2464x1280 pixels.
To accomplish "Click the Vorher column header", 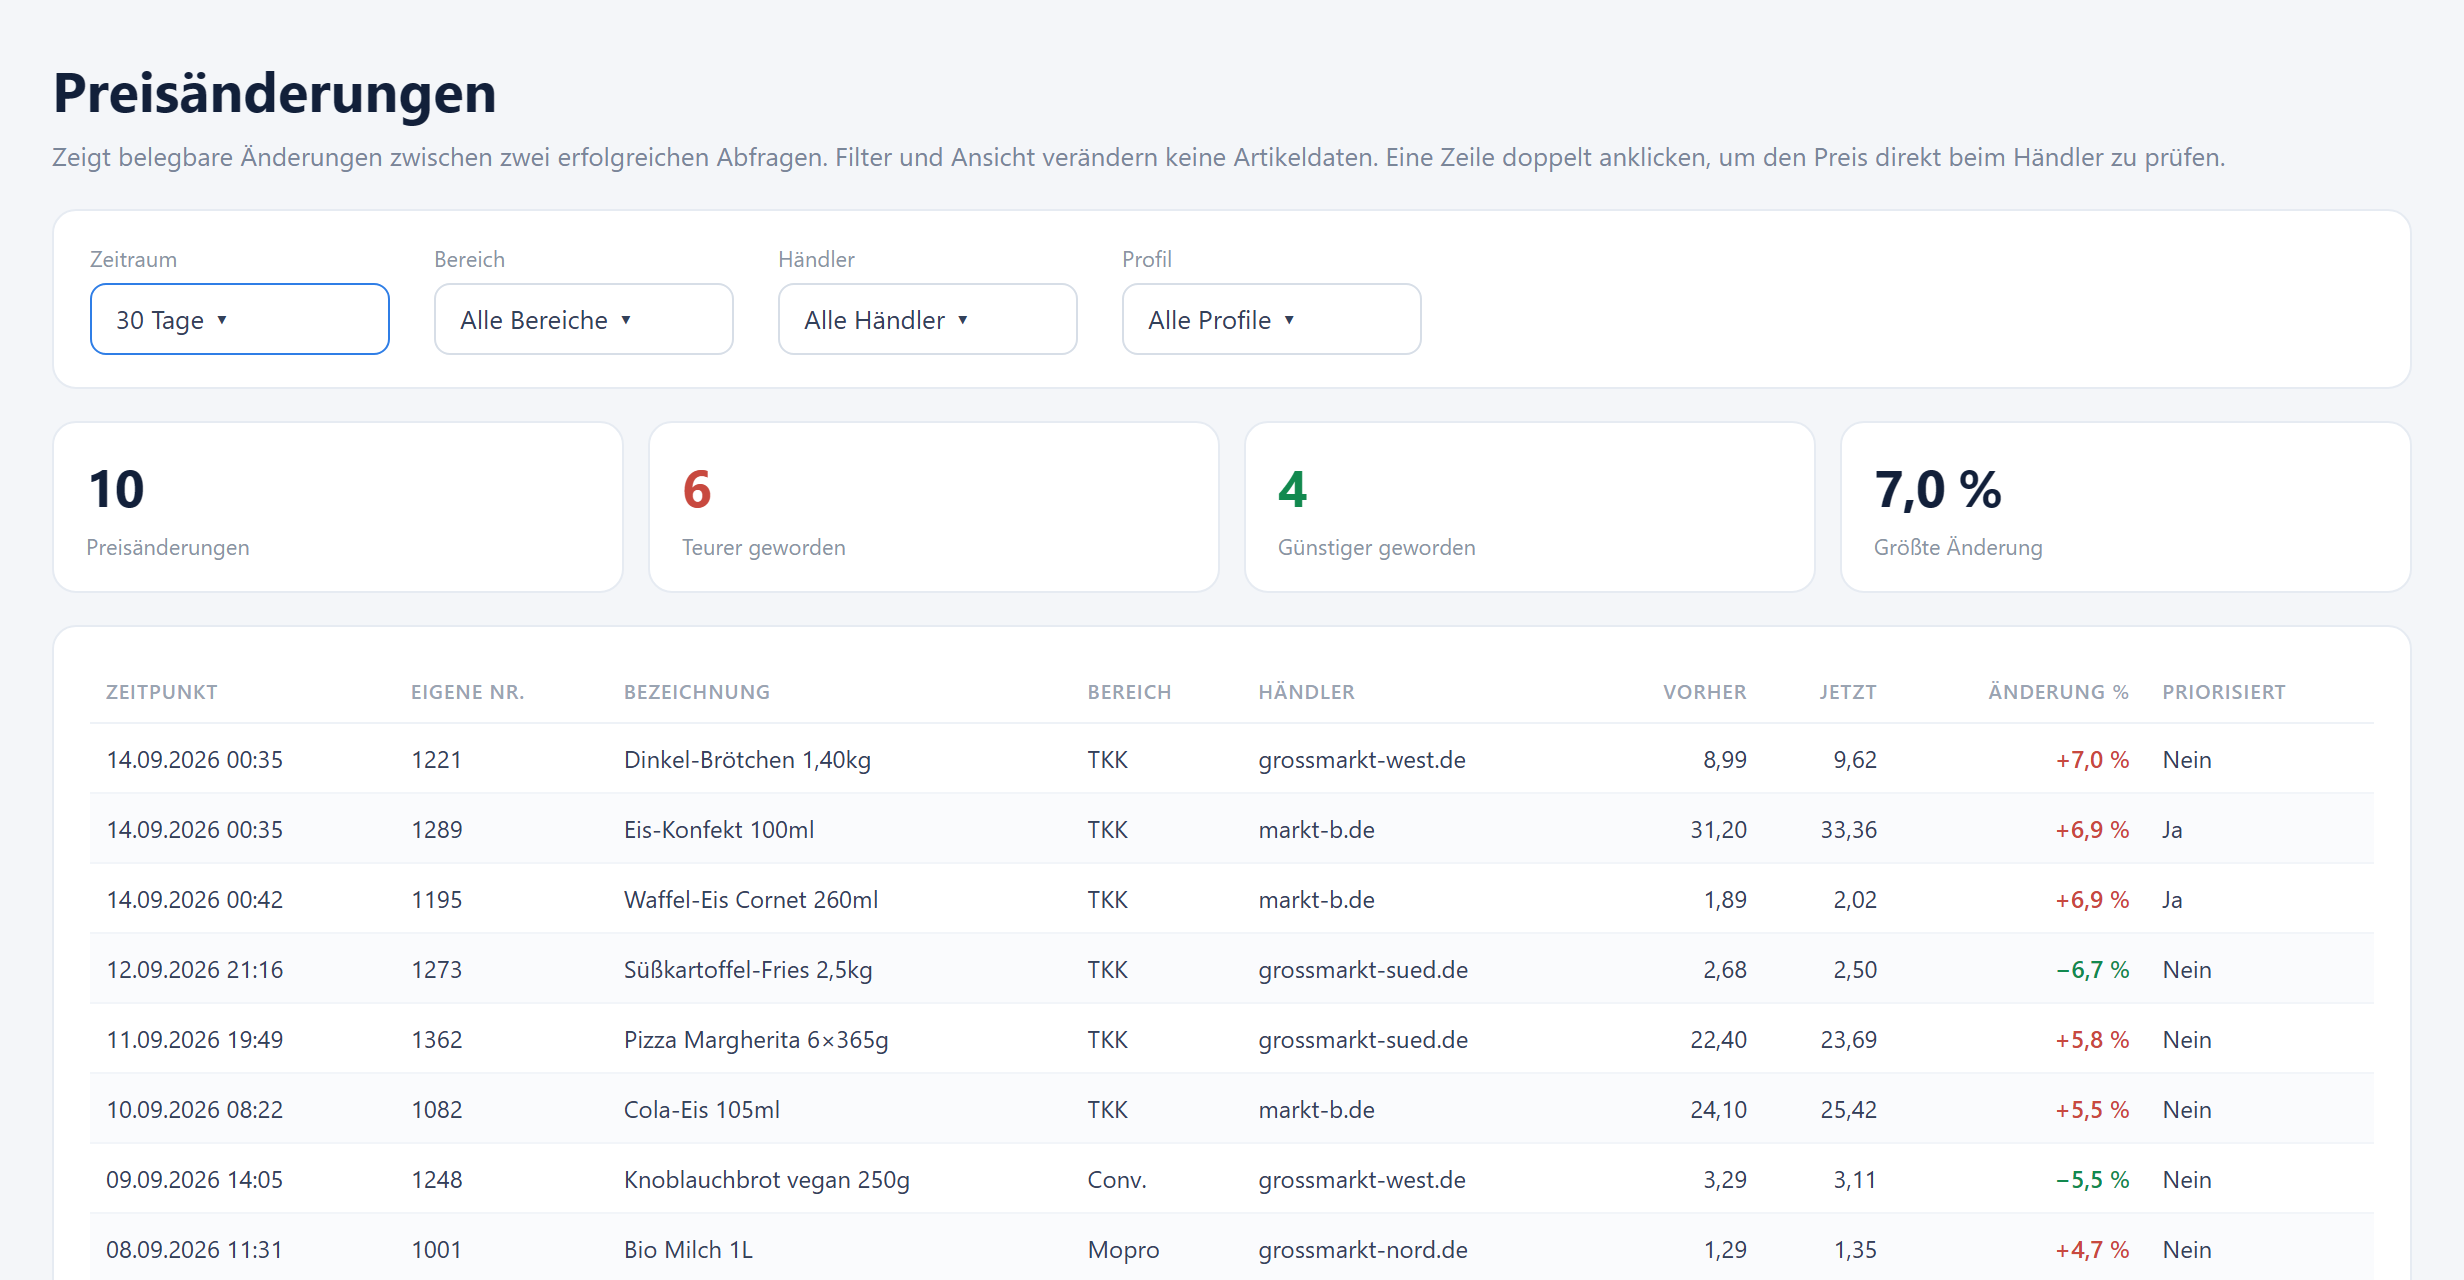I will click(x=1704, y=692).
